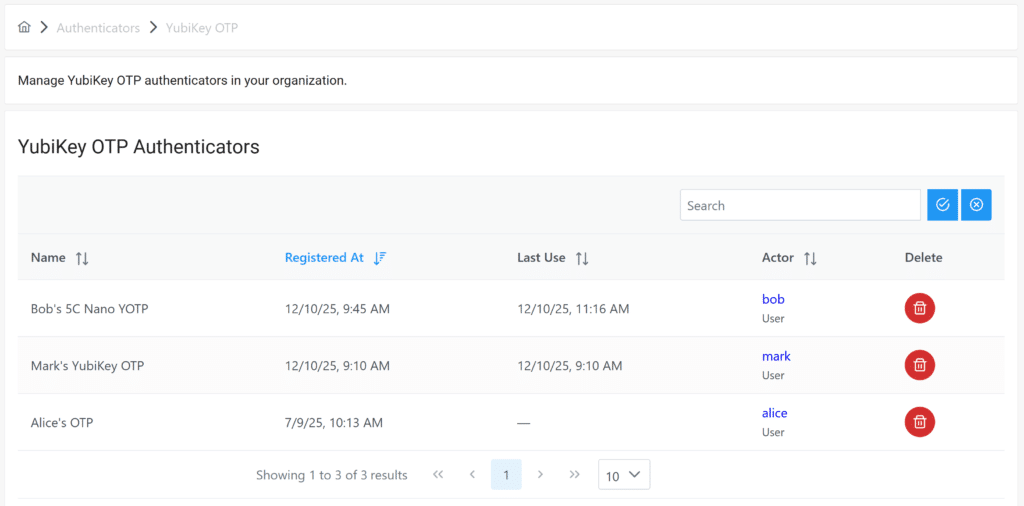Apply search with the checkmark button
The image size is (1024, 506).
click(x=942, y=205)
